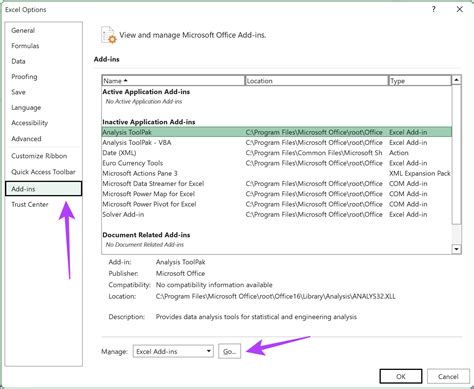Image resolution: width=474 pixels, height=389 pixels.
Task: Open Advanced options
Action: pyautogui.click(x=26, y=139)
